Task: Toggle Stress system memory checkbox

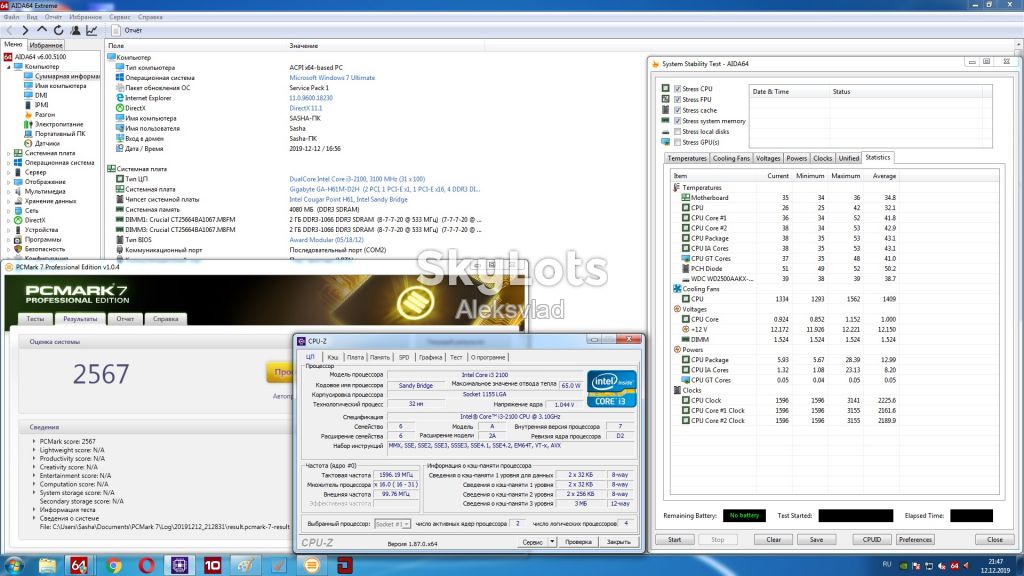Action: (678, 121)
